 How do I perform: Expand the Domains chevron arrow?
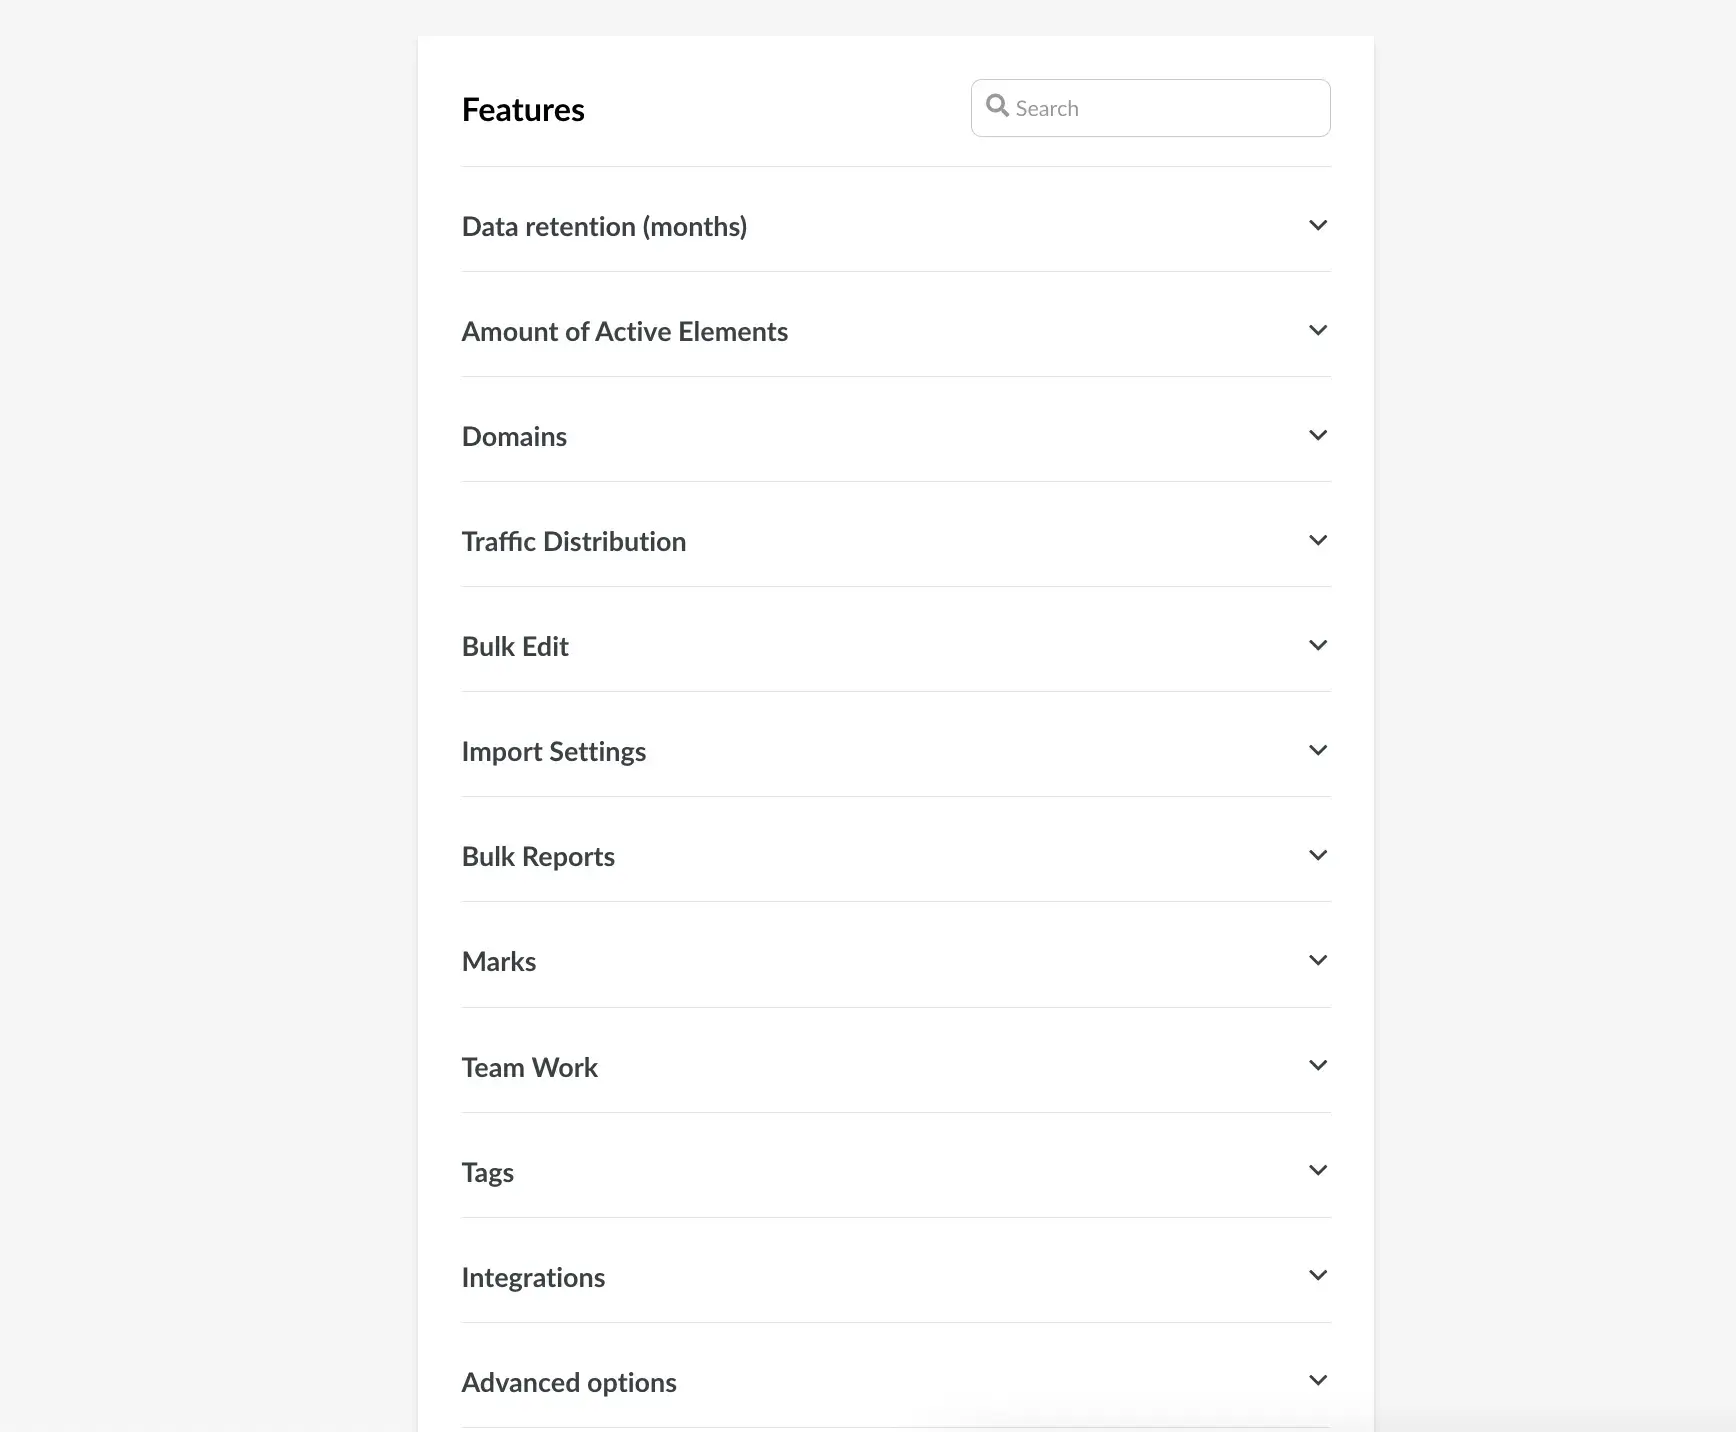point(1318,436)
